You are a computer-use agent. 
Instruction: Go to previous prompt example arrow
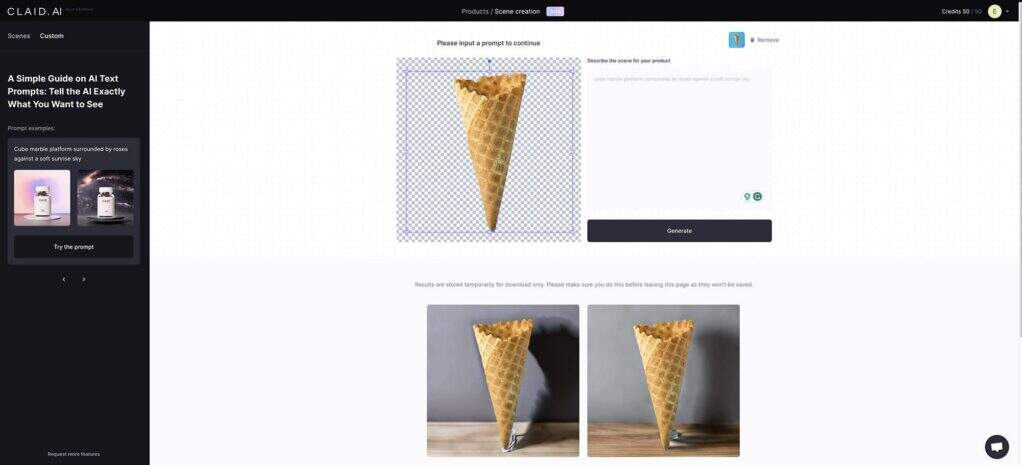[x=64, y=279]
